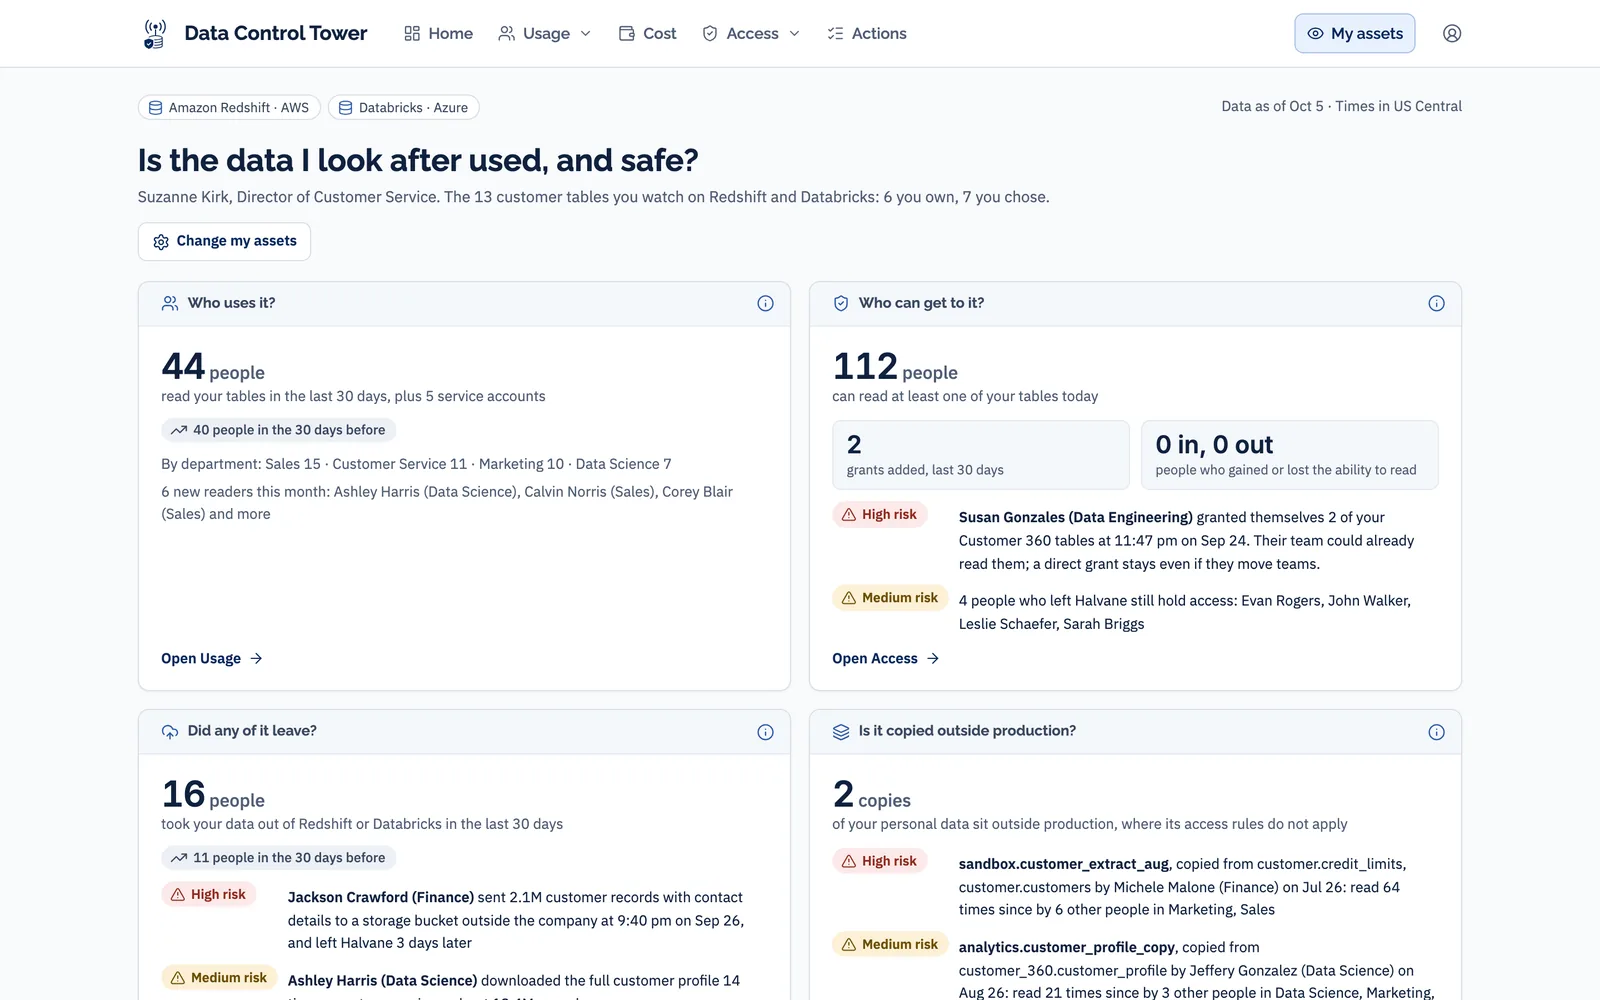This screenshot has height=1000, width=1600.
Task: Follow the Open Access link
Action: 886,658
